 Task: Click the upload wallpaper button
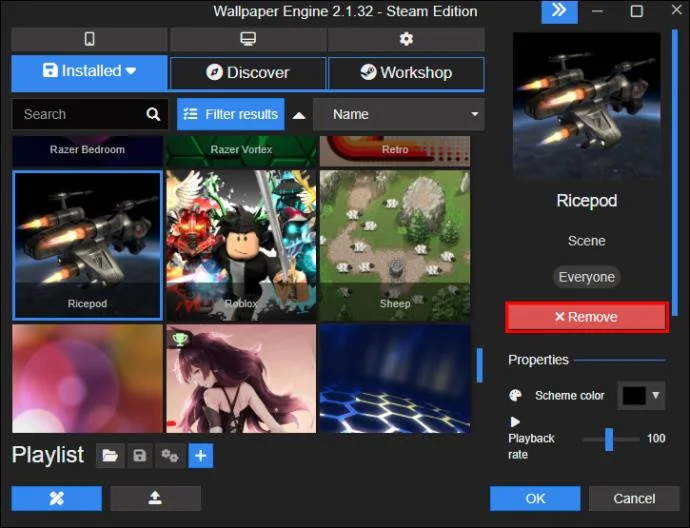point(155,498)
